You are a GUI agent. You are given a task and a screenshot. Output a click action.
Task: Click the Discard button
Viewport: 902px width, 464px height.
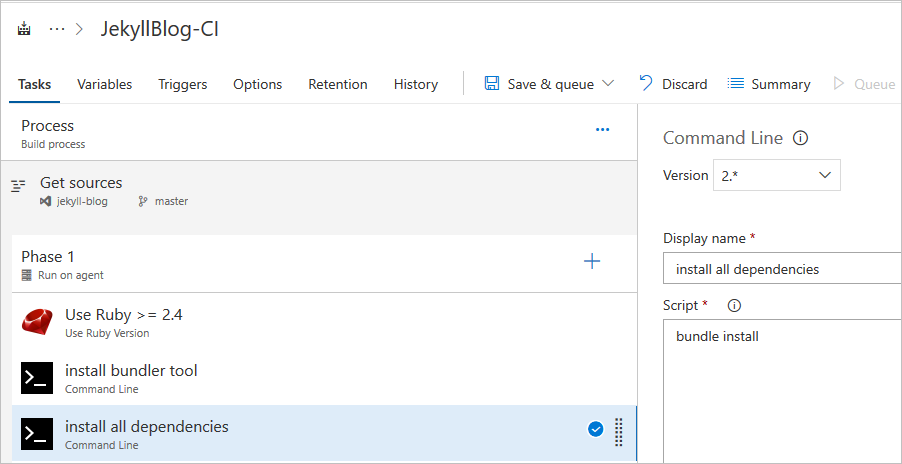(x=673, y=84)
